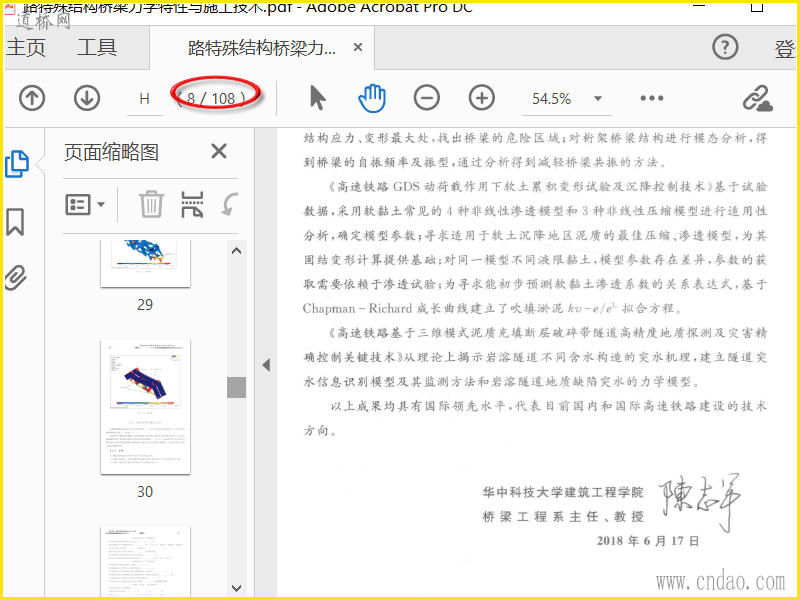The width and height of the screenshot is (800, 600).
Task: Click the Chapman-Richard text line
Action: tap(492, 308)
